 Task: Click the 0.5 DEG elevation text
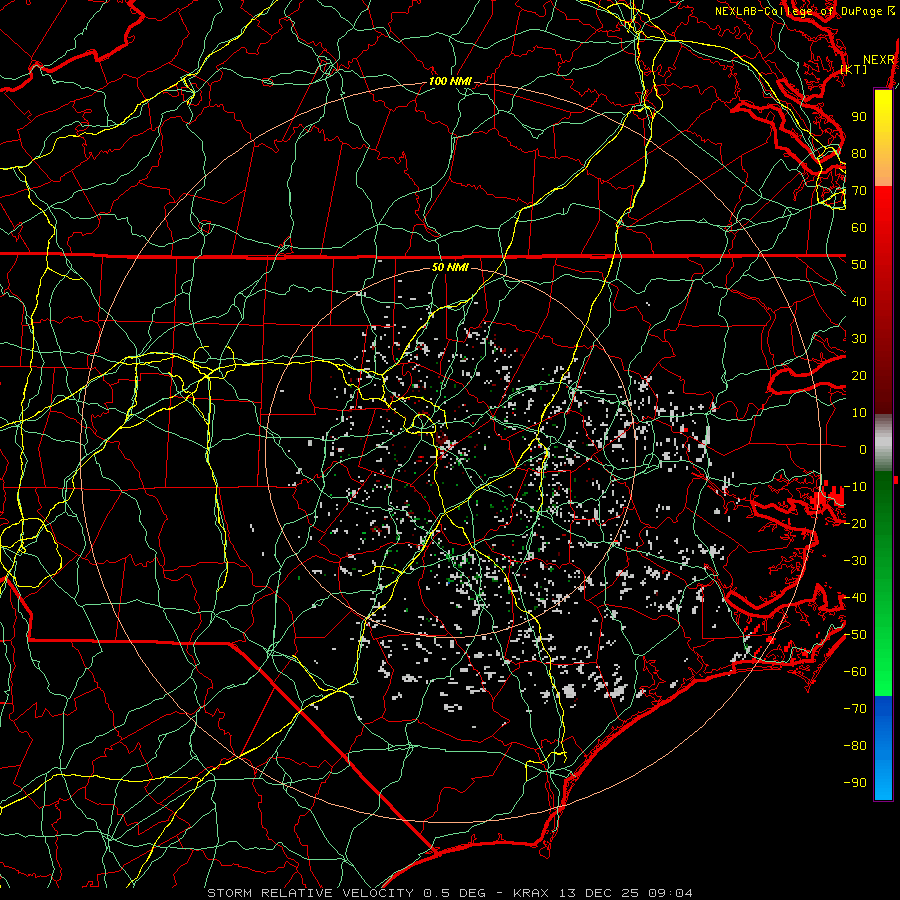coord(455,893)
